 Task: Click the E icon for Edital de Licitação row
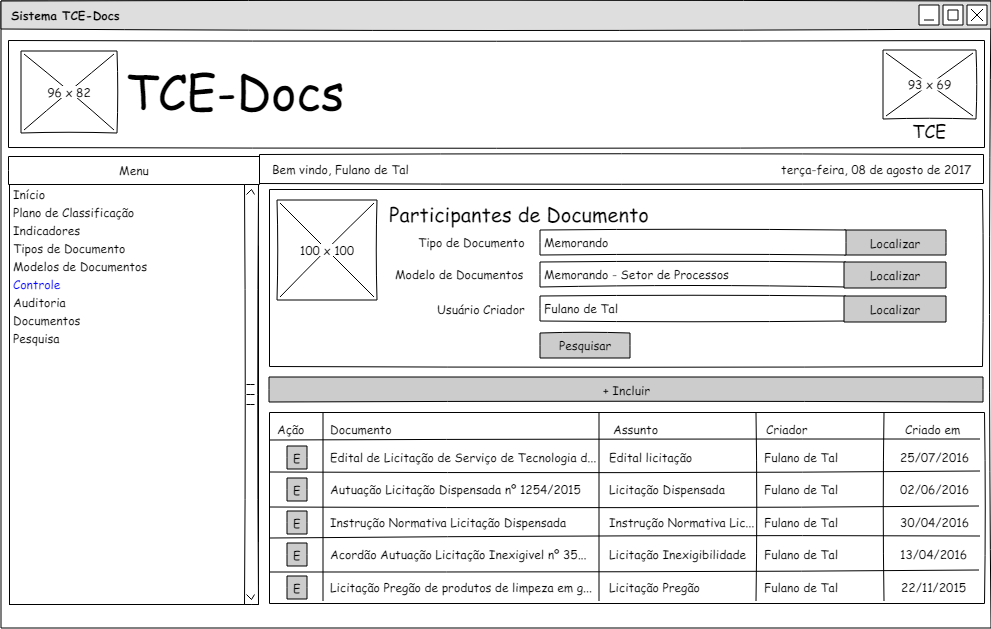(297, 458)
